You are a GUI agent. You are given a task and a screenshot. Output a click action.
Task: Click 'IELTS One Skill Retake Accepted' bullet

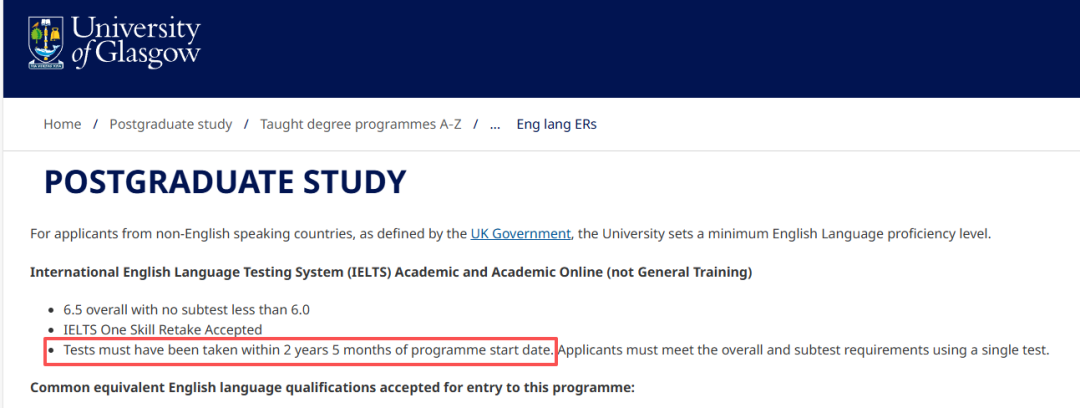coord(162,329)
